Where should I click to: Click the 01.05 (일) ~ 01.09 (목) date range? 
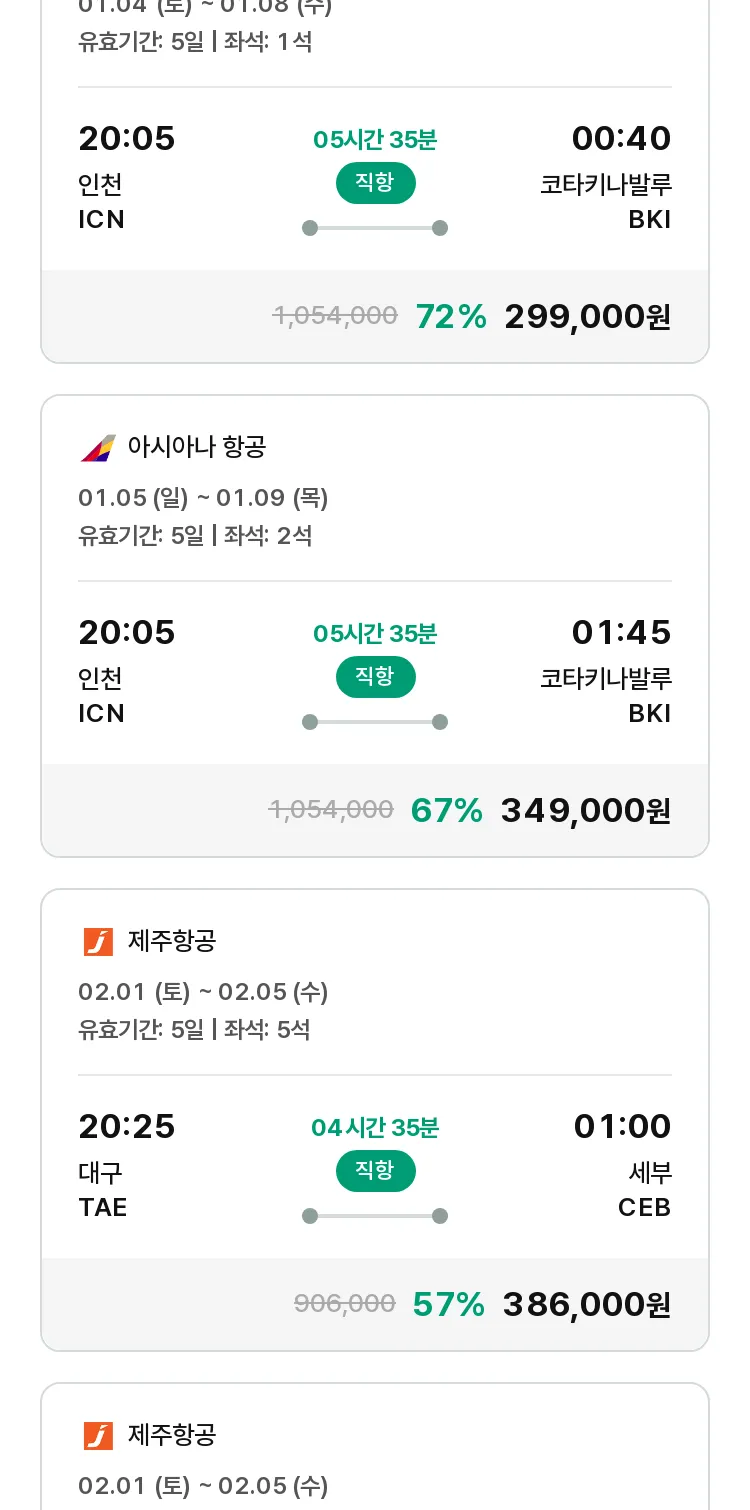[203, 498]
